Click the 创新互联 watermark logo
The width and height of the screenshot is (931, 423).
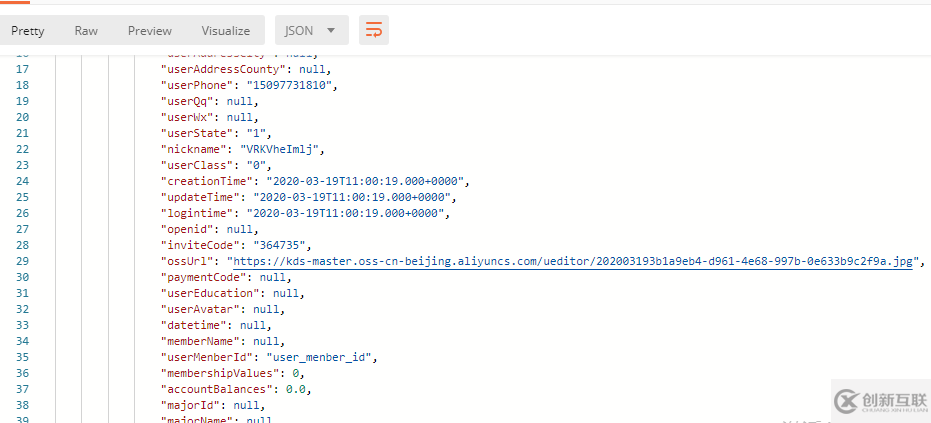click(880, 401)
